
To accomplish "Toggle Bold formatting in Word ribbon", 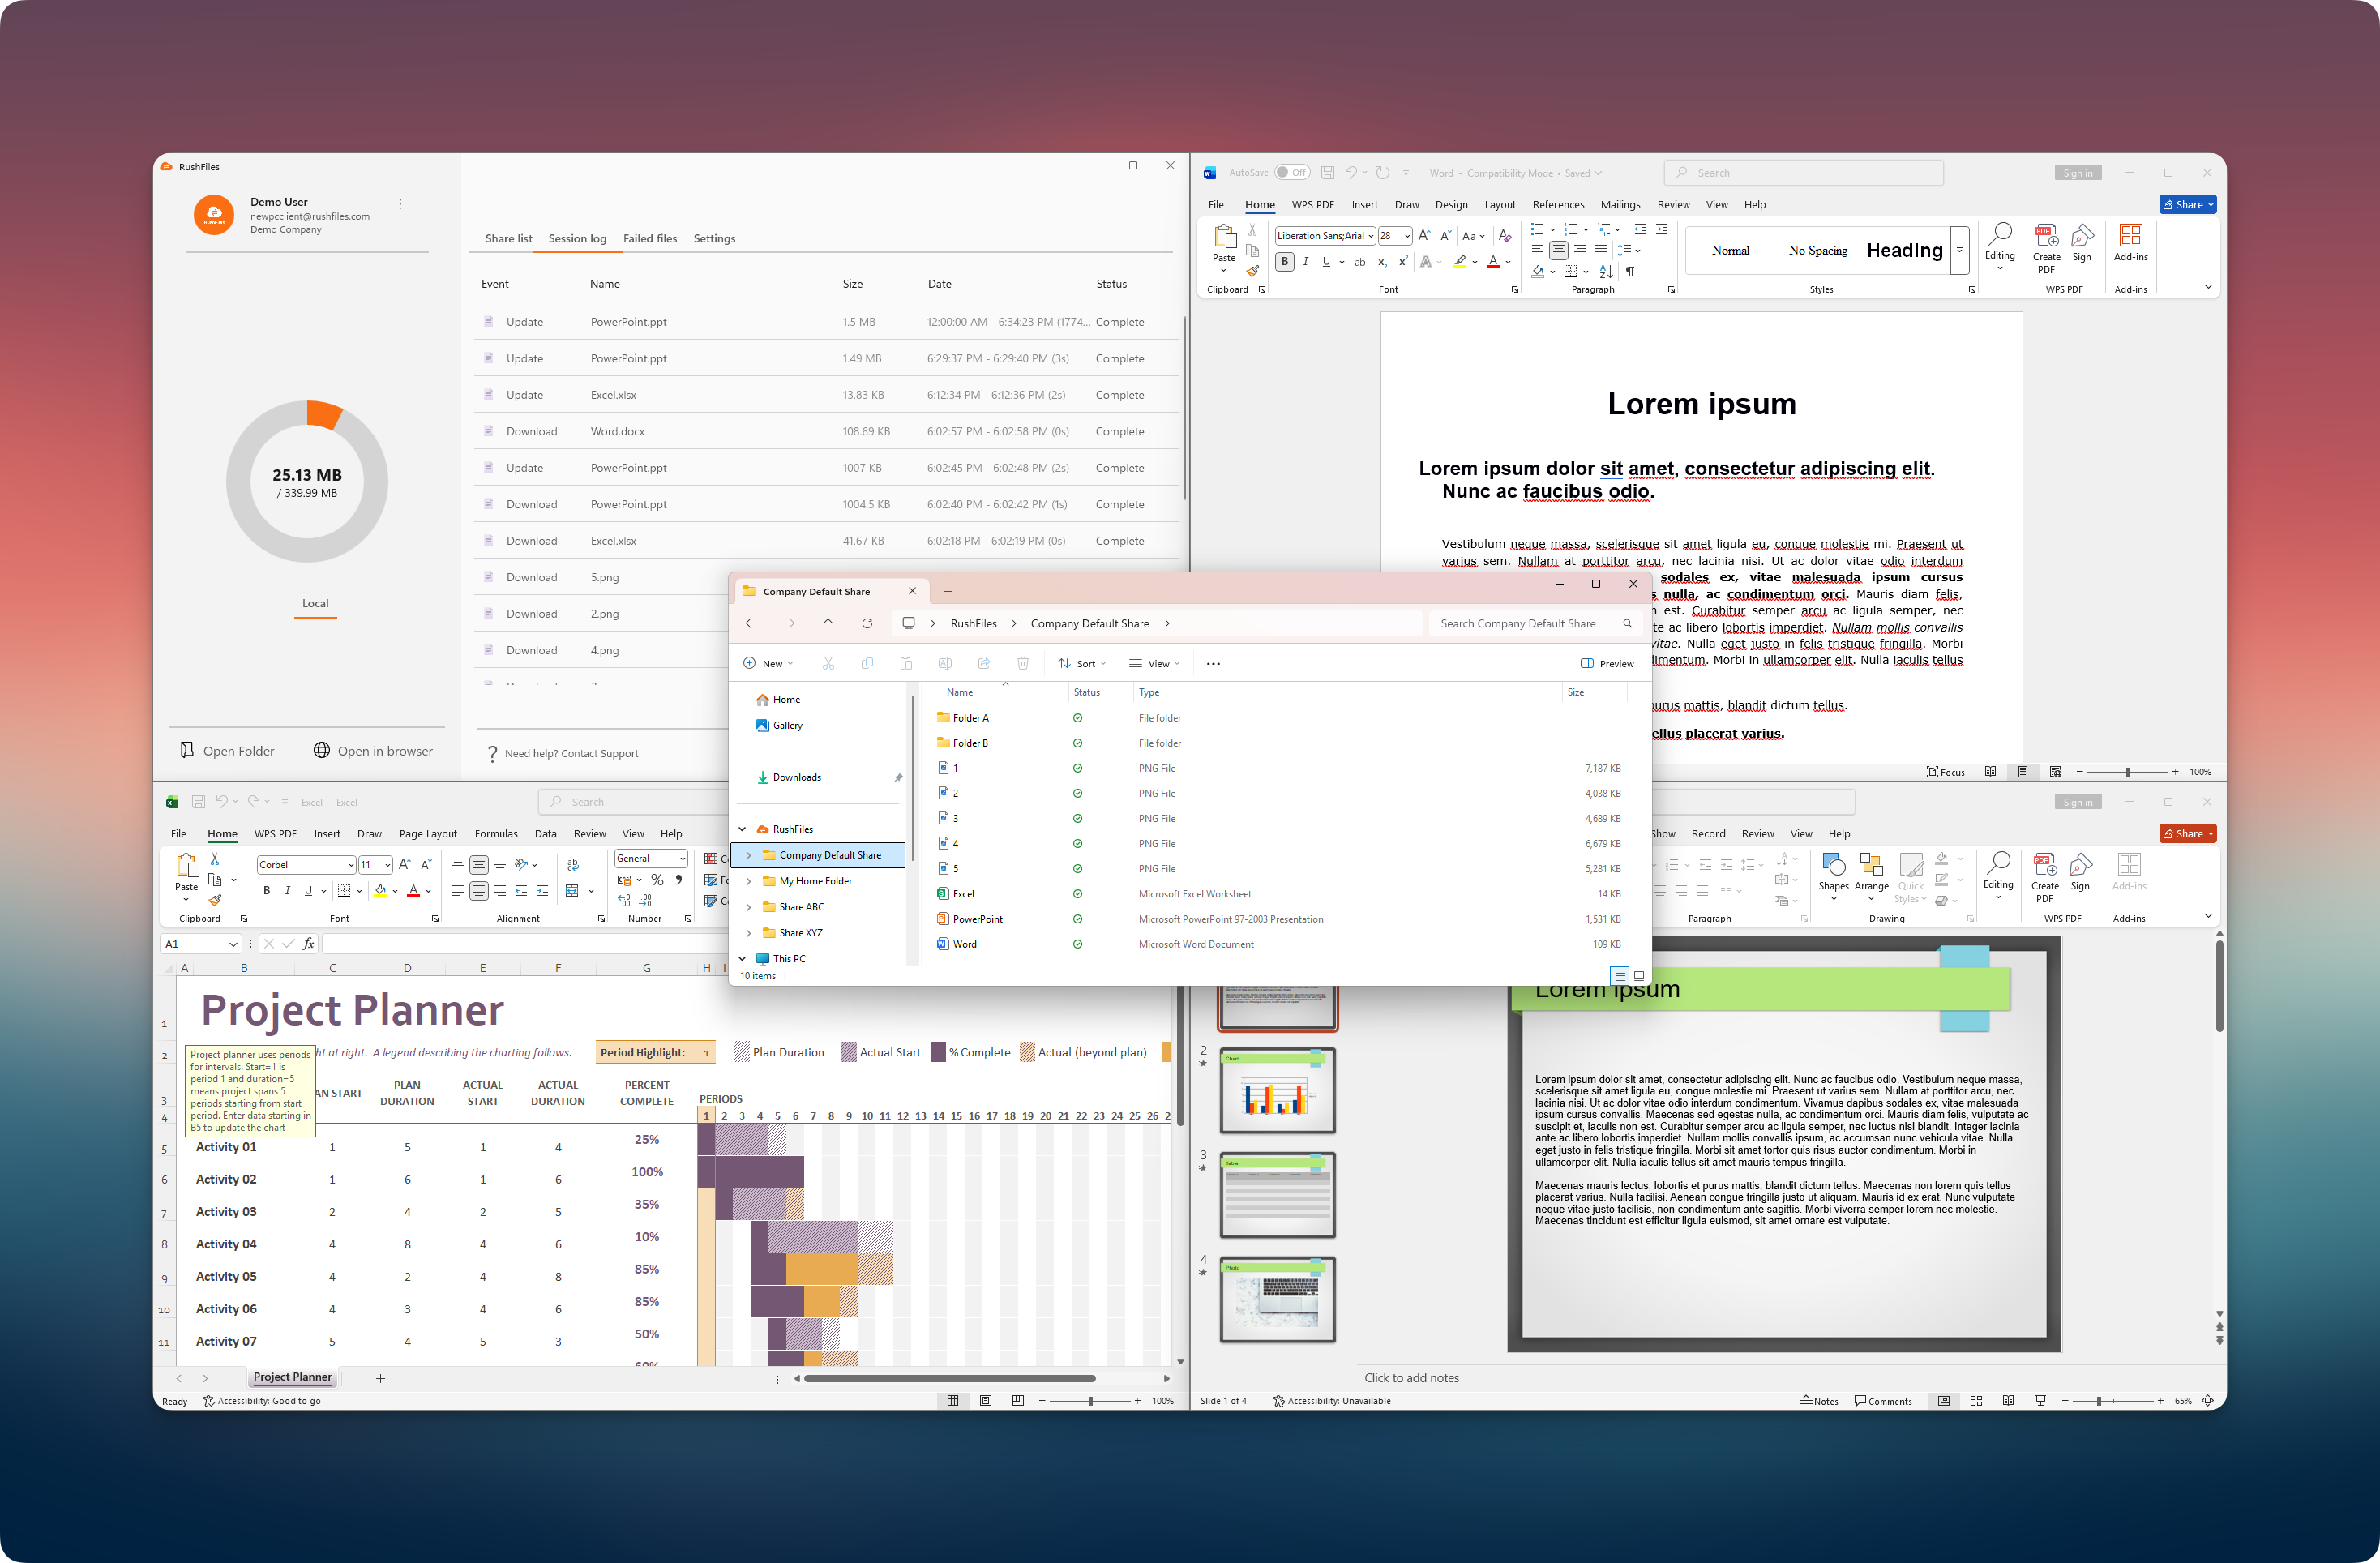I will click(x=1285, y=262).
